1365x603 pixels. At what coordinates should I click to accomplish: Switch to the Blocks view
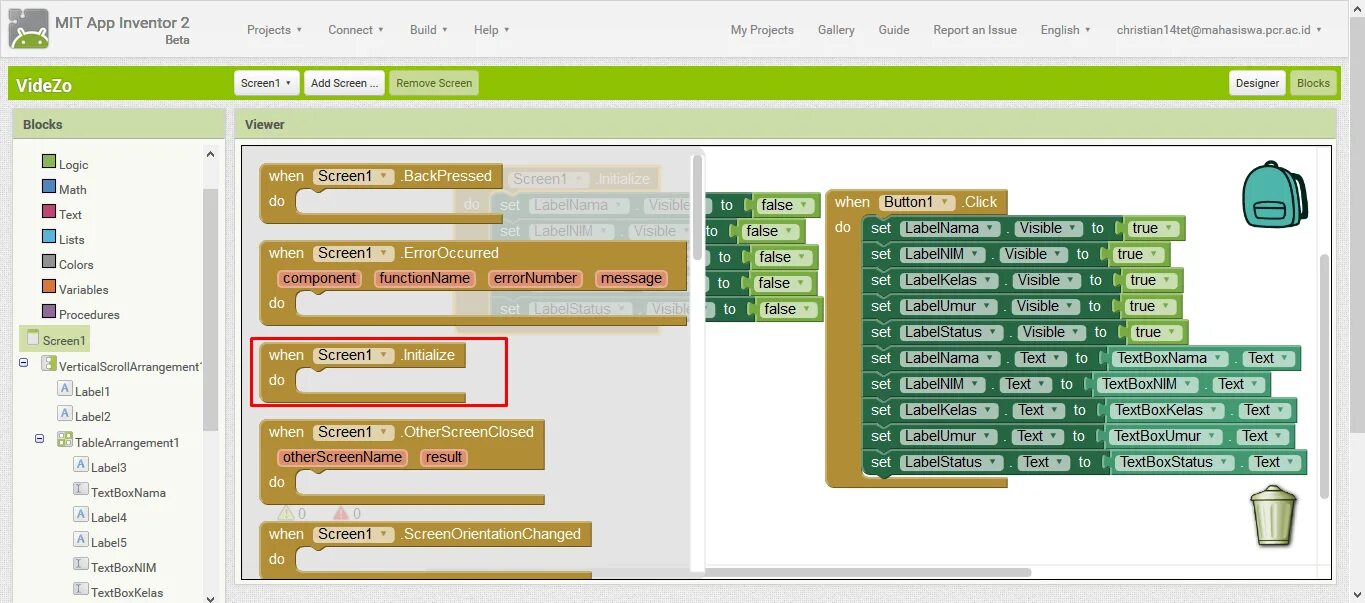[1313, 83]
